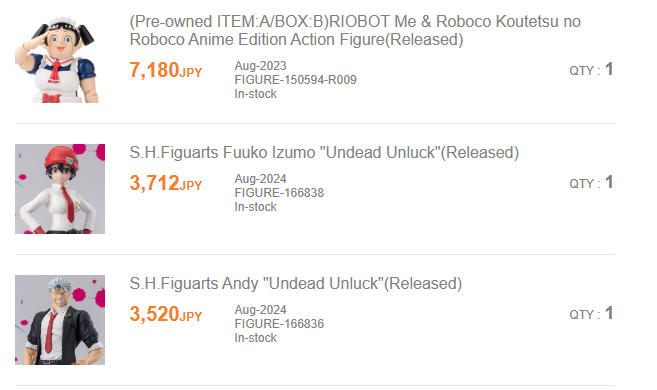Click item code FIGURE-166836
The height and width of the screenshot is (390, 657).
[279, 324]
